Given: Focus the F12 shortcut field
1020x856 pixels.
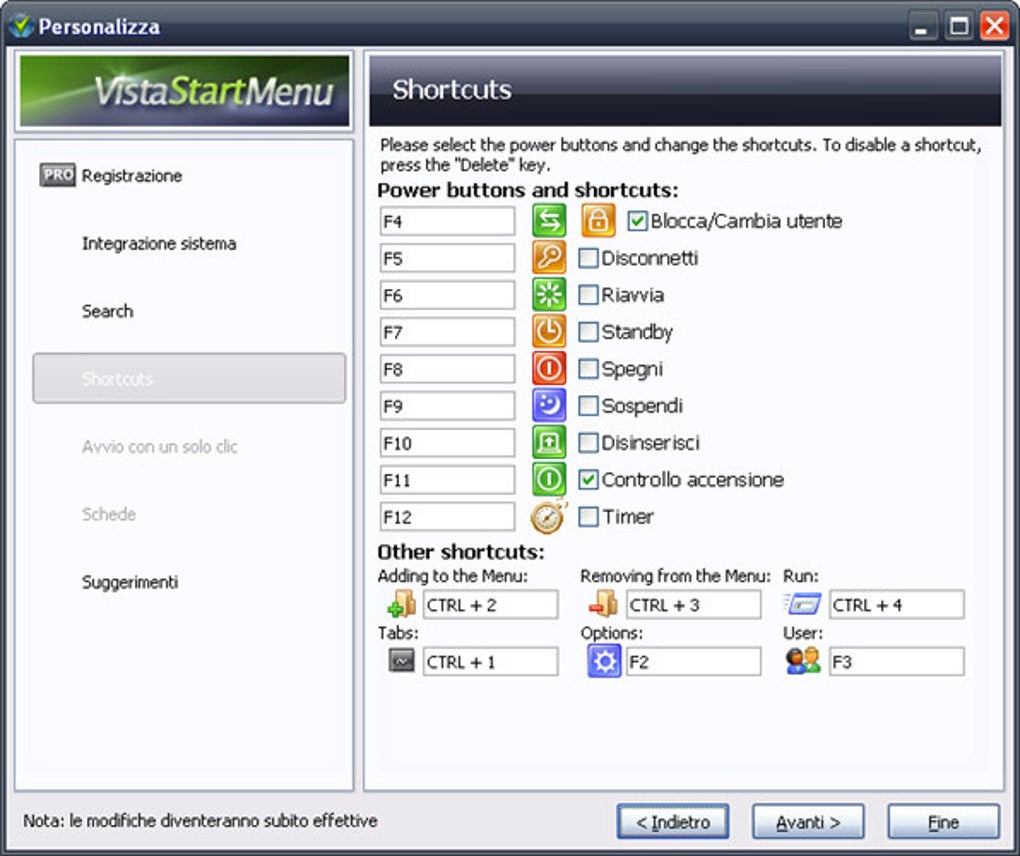Looking at the screenshot, I should point(448,517).
